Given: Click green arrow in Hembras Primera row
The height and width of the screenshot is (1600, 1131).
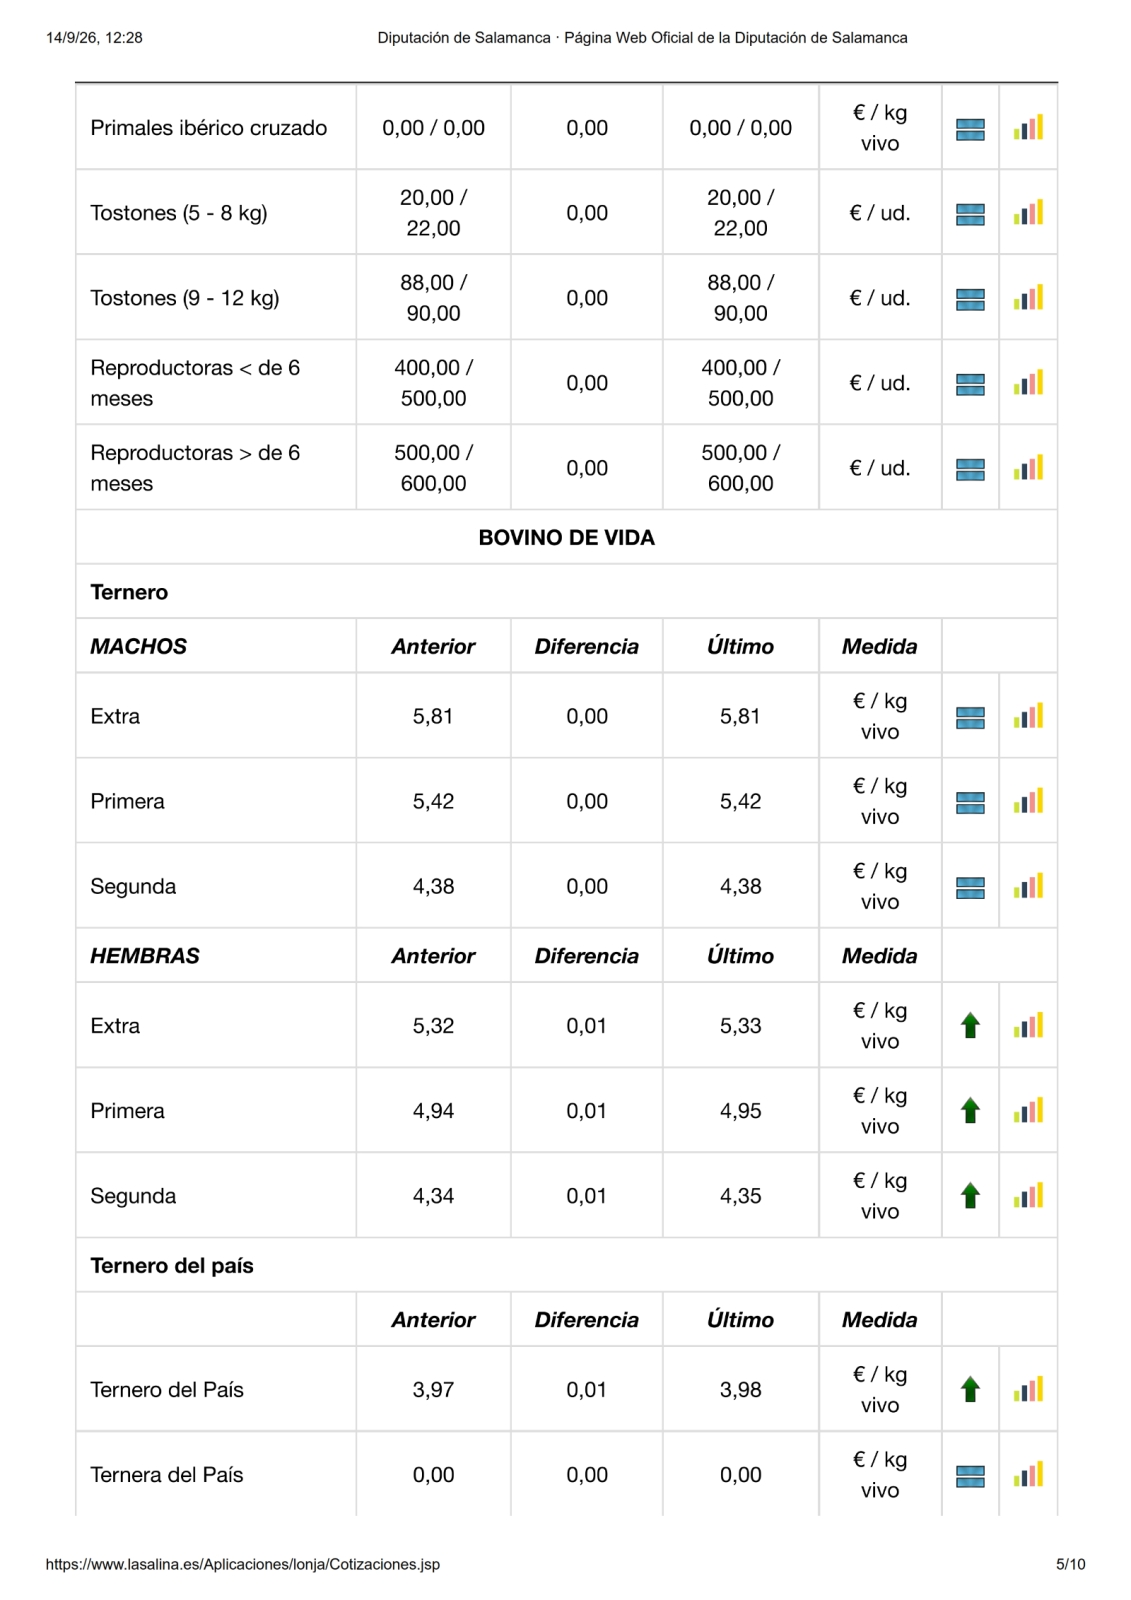Looking at the screenshot, I should (x=970, y=1110).
